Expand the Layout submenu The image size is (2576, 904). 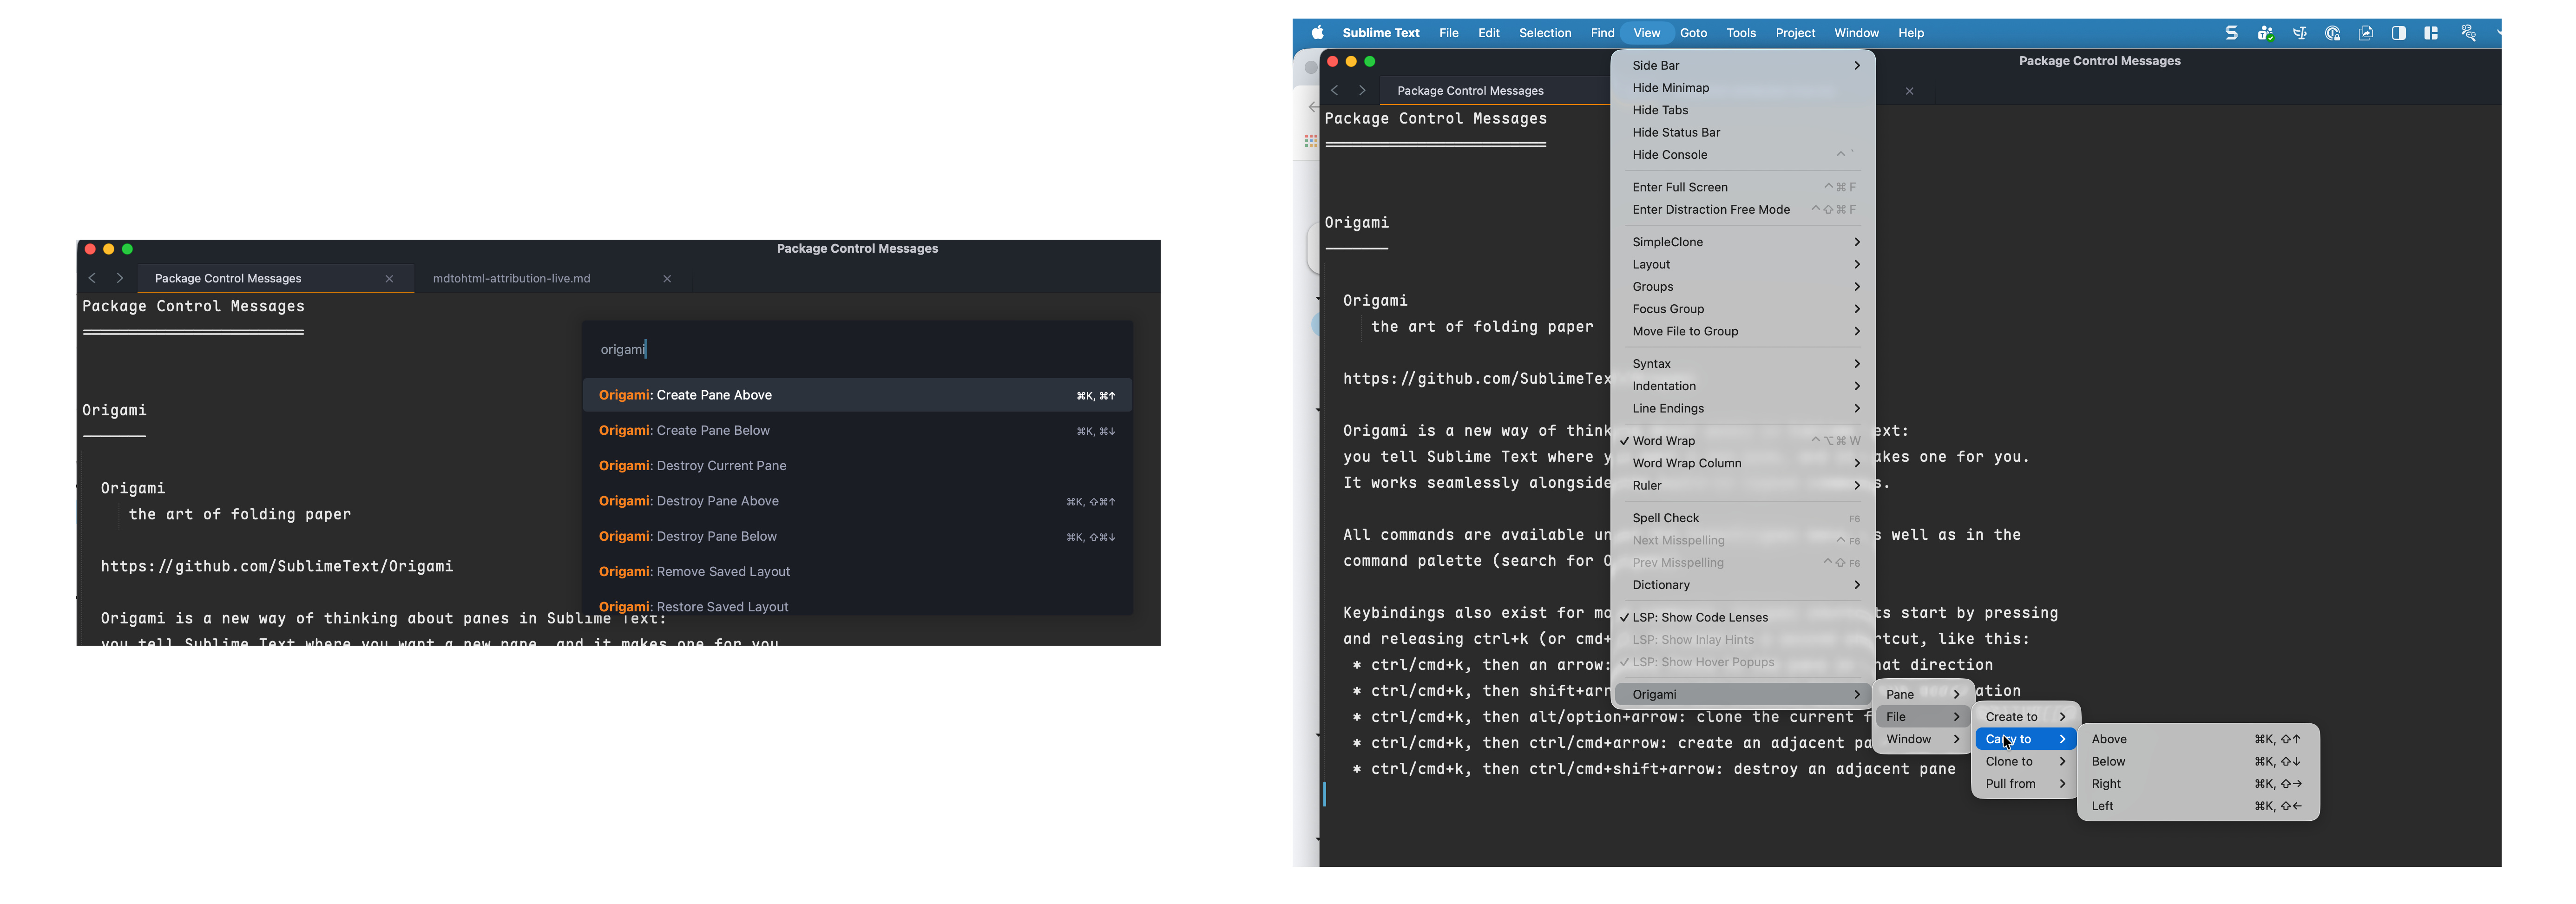1742,265
